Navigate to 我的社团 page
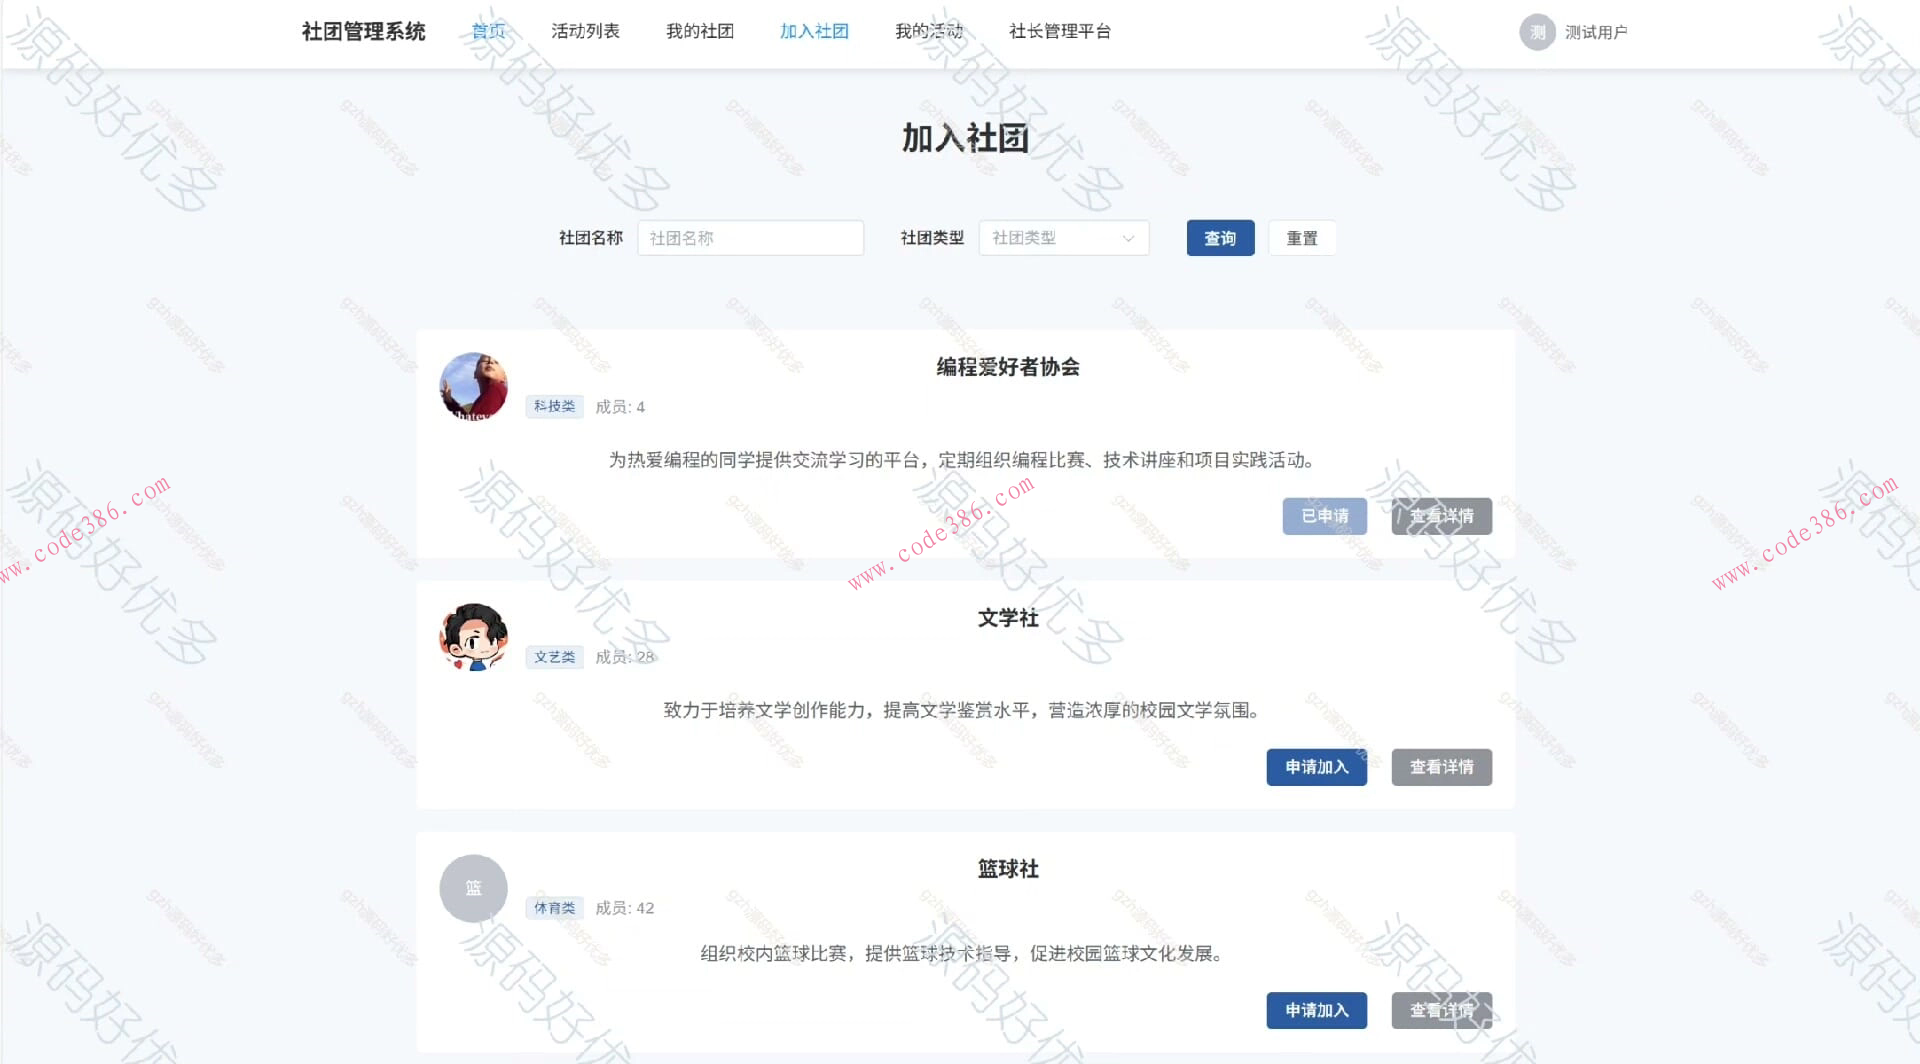The image size is (1920, 1064). tap(700, 31)
